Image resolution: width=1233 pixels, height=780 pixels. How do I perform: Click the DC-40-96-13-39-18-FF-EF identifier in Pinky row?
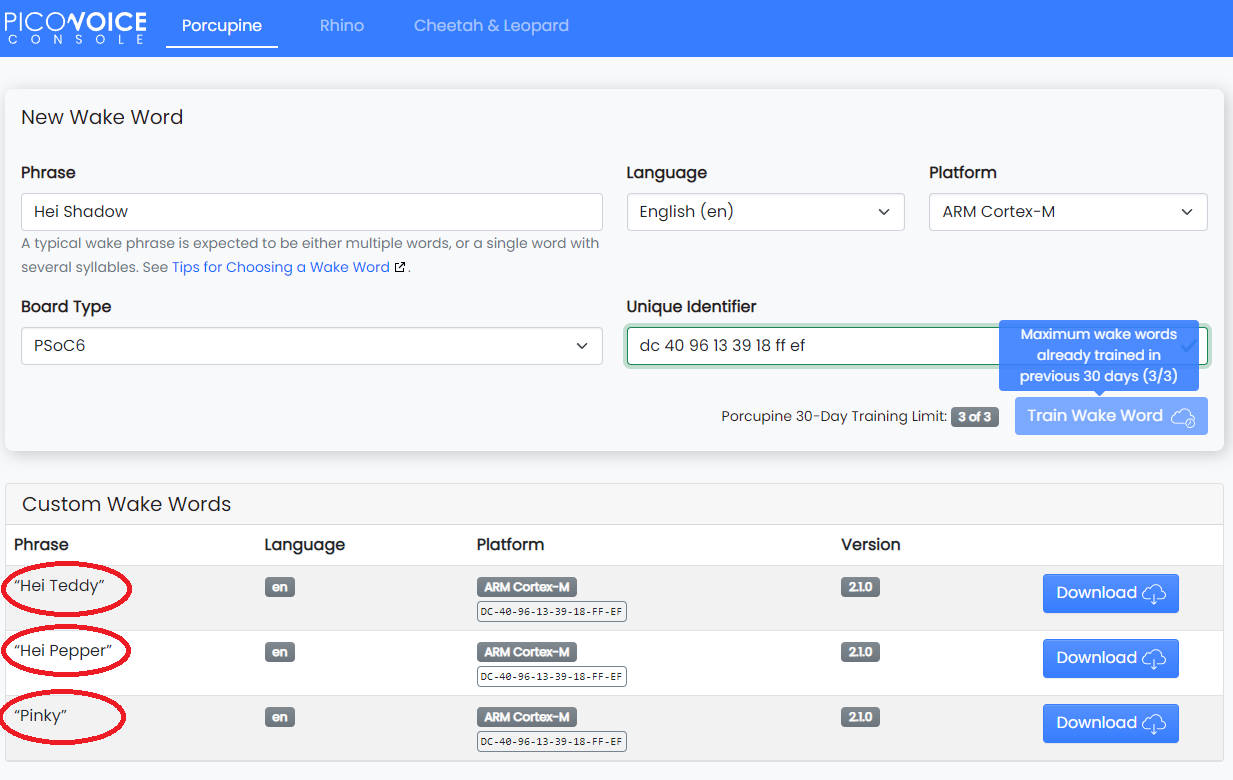click(552, 742)
